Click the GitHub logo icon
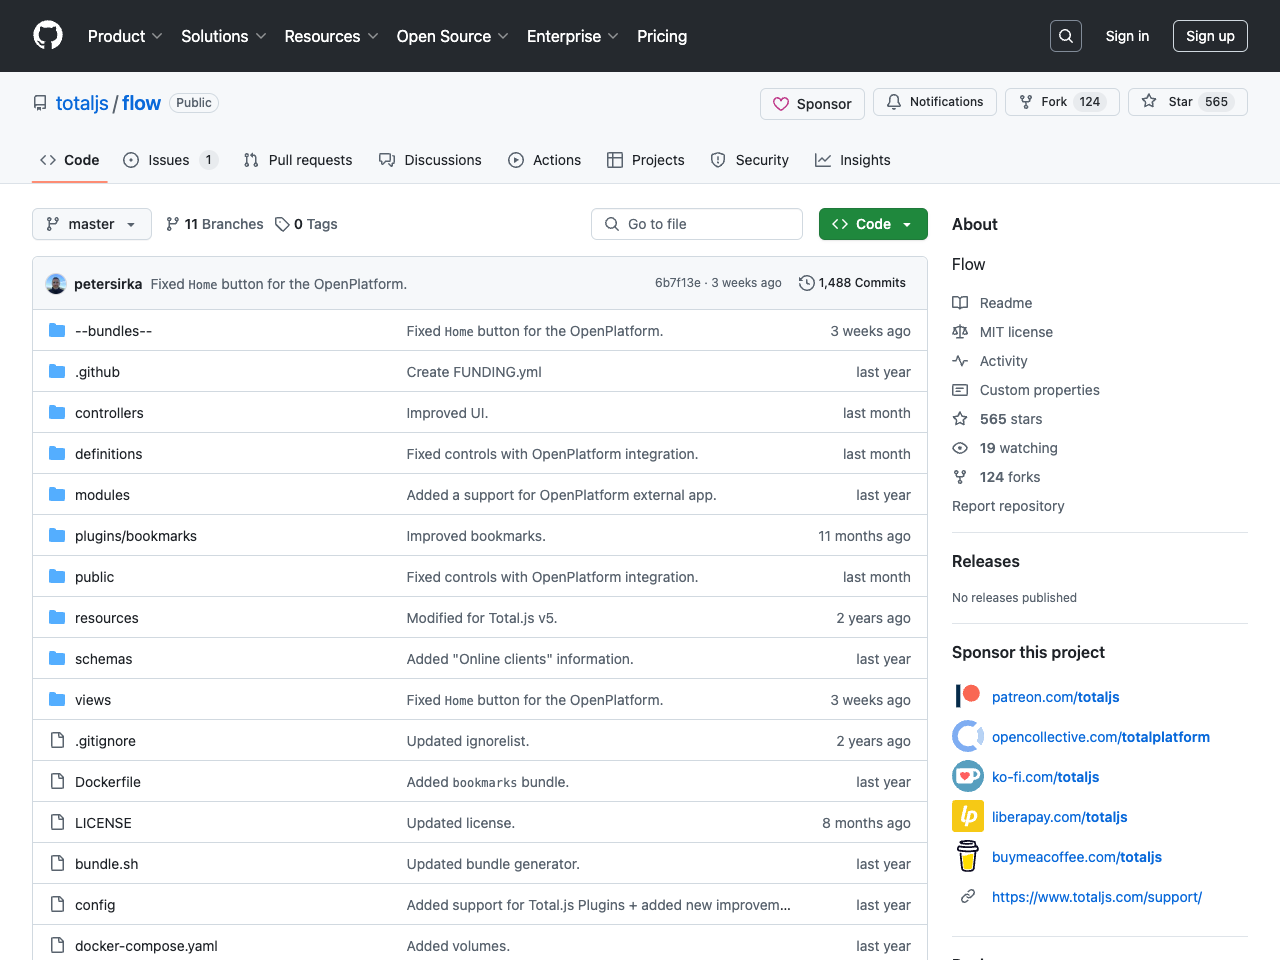This screenshot has height=960, width=1280. 48,36
